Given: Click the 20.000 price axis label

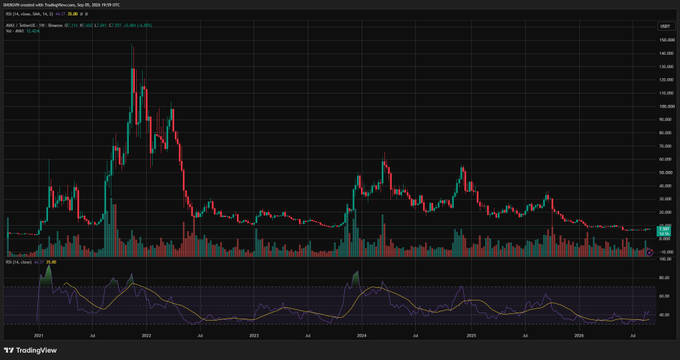Looking at the screenshot, I should [x=667, y=212].
